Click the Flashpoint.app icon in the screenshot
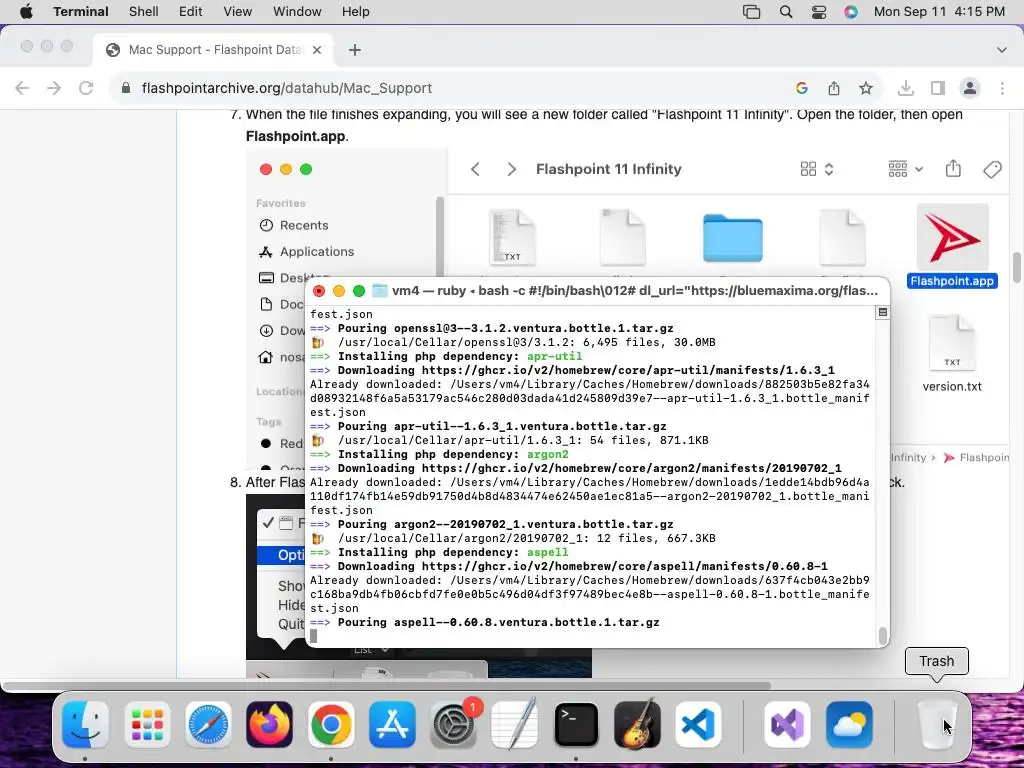This screenshot has width=1024, height=768. (952, 238)
